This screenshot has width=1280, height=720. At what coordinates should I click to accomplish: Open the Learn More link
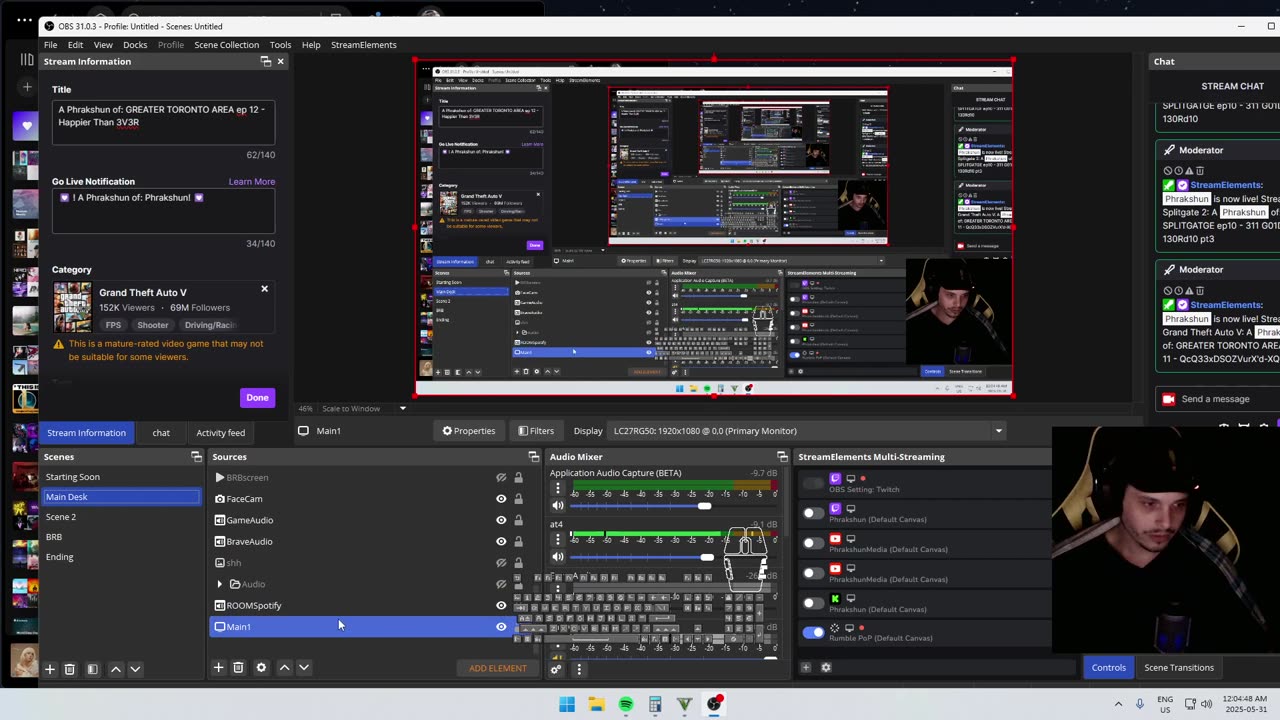coord(252,182)
